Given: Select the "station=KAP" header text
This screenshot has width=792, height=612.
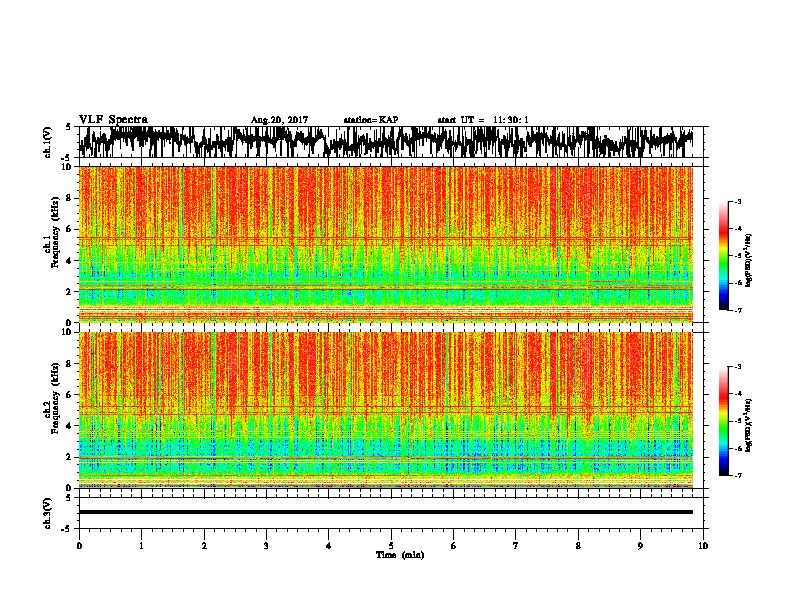Looking at the screenshot, I should (371, 120).
